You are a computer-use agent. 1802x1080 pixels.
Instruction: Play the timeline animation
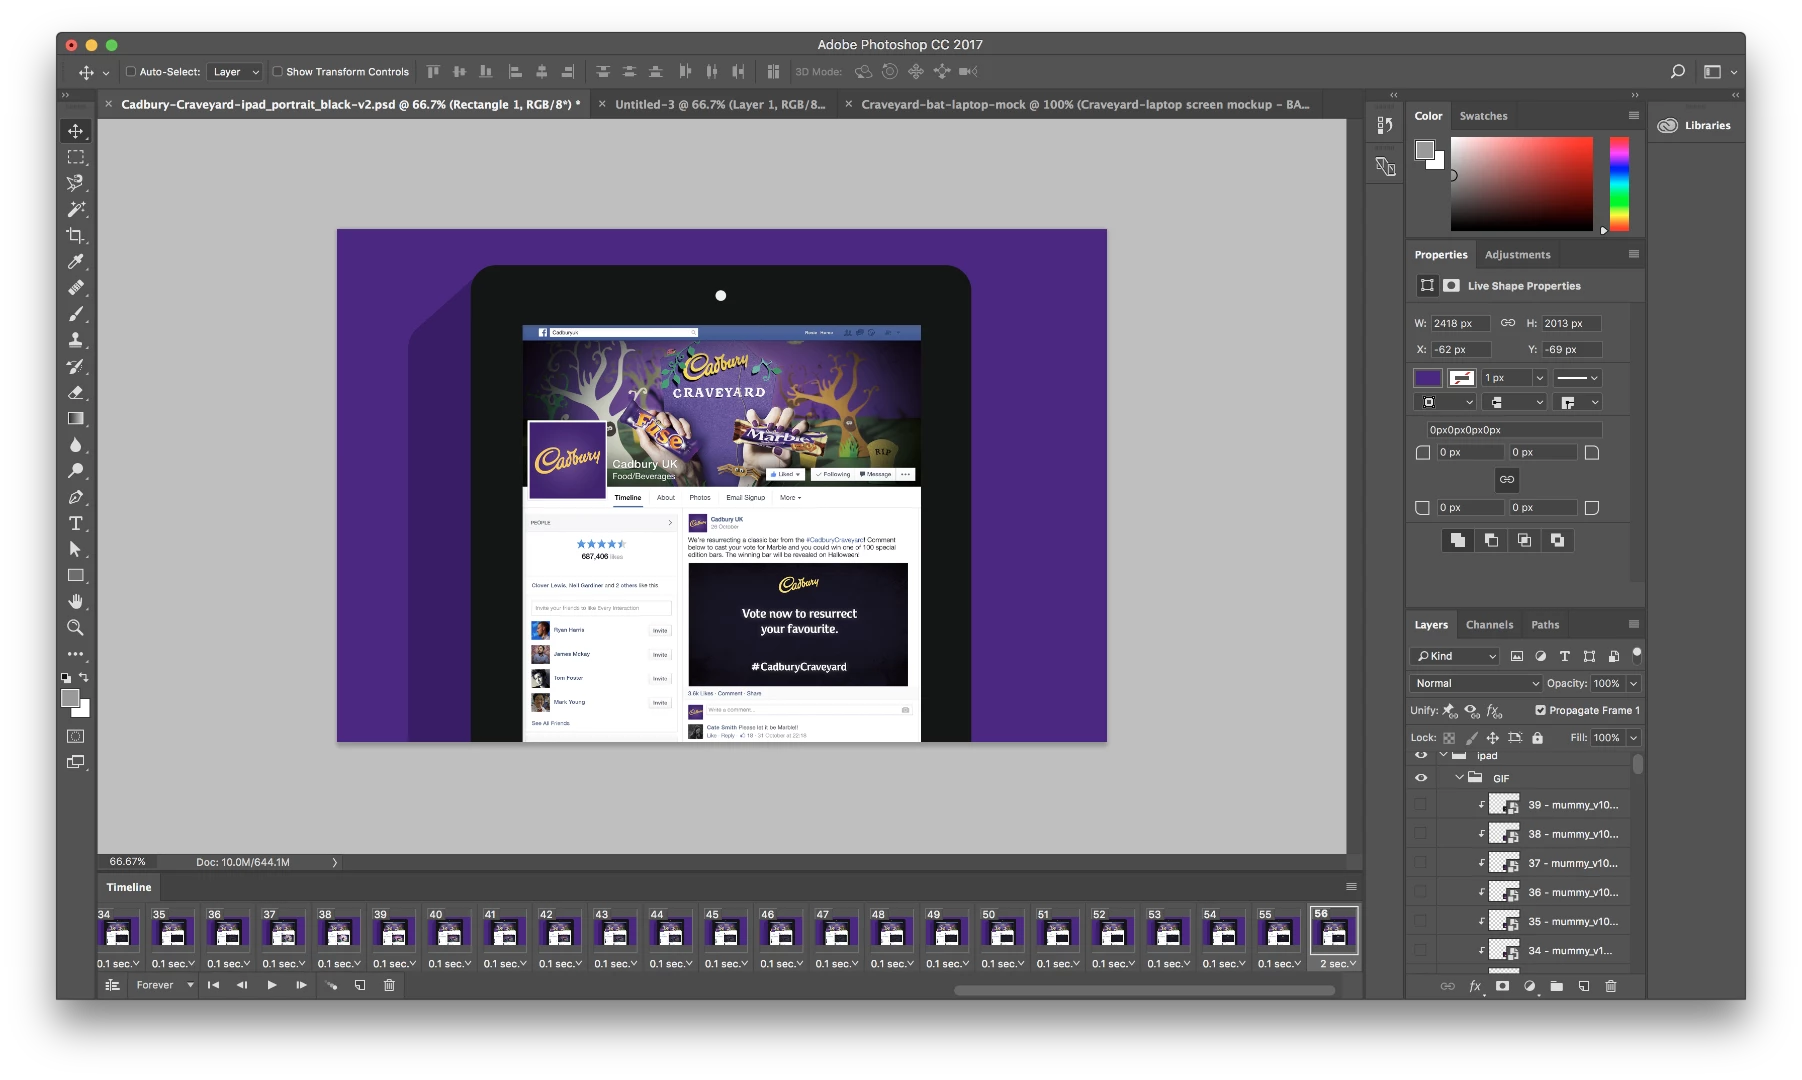(x=271, y=985)
